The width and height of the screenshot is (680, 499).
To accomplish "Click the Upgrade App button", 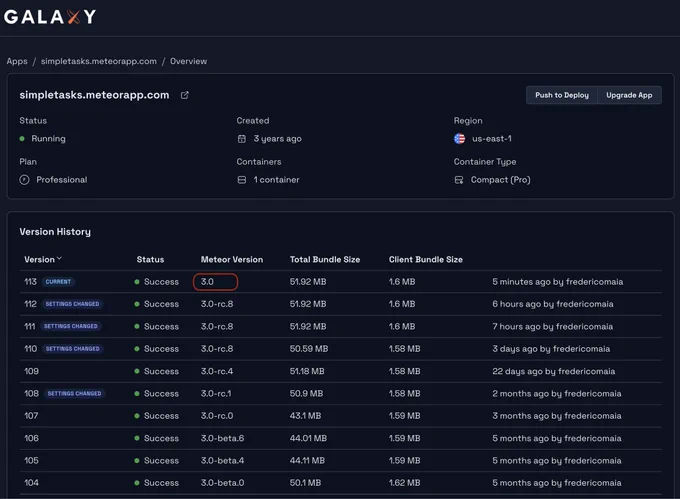I will [x=629, y=95].
